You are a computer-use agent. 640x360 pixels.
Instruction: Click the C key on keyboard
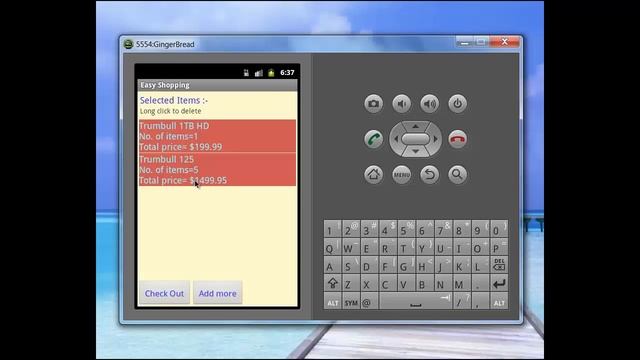click(388, 282)
